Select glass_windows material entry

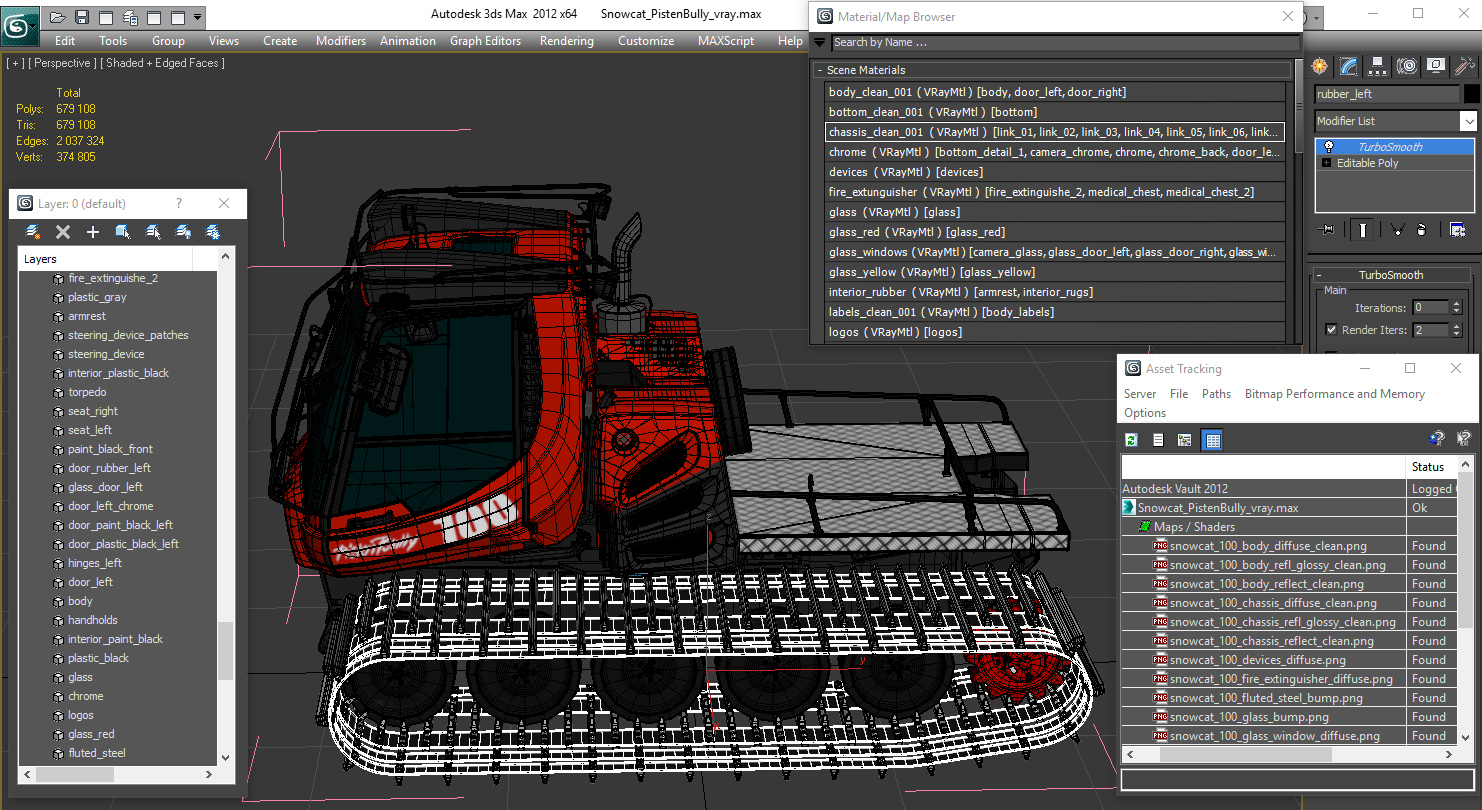tap(1055, 252)
